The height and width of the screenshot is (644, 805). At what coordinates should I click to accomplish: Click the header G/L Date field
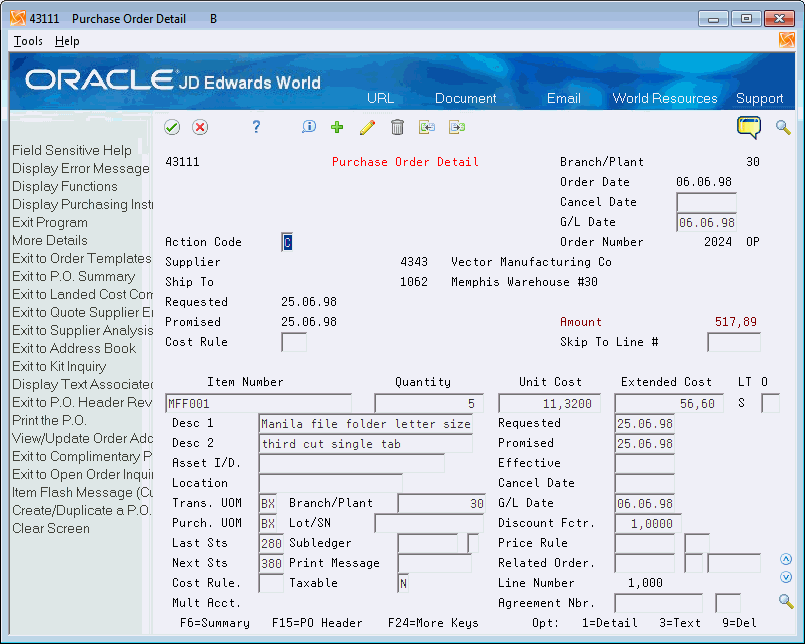pos(706,222)
